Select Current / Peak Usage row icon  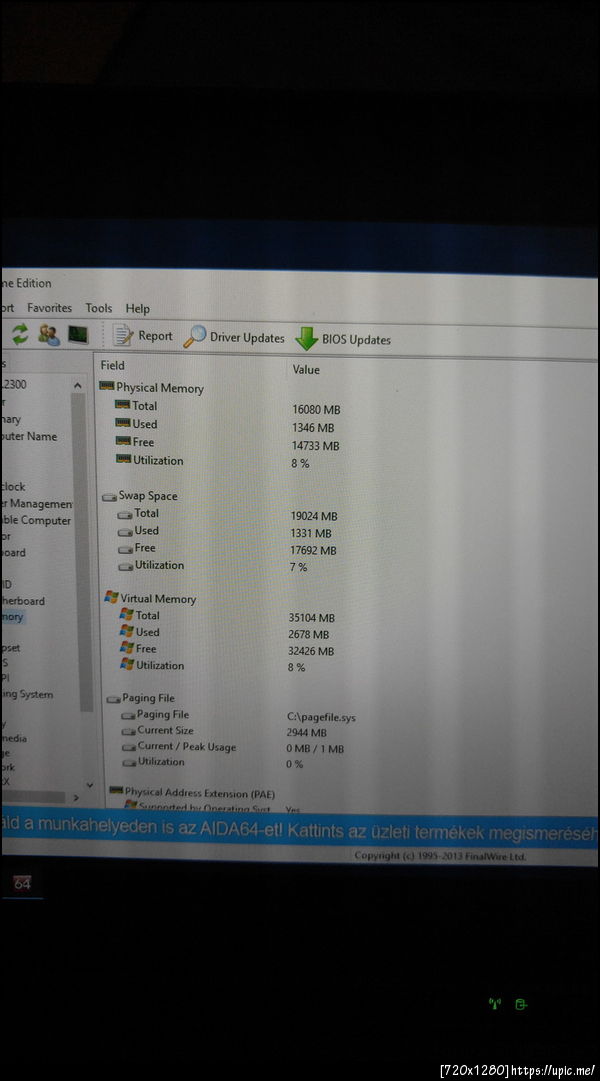click(128, 747)
